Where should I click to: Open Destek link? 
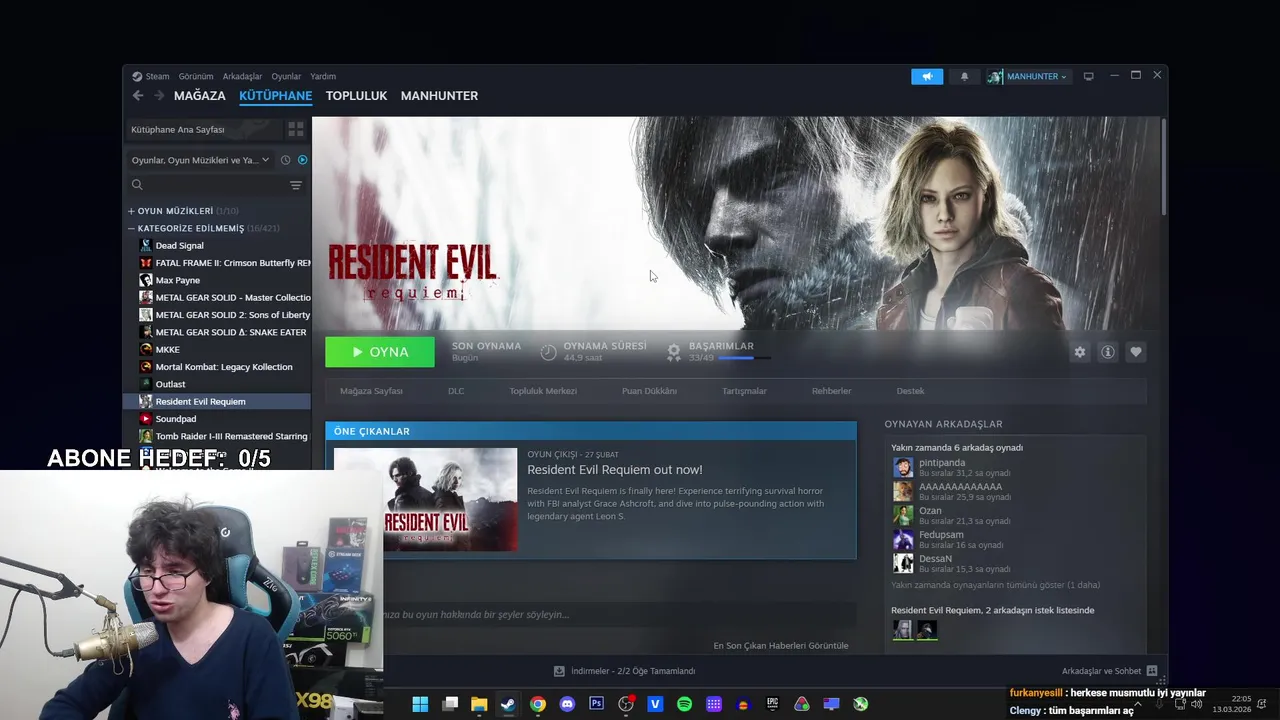[910, 391]
